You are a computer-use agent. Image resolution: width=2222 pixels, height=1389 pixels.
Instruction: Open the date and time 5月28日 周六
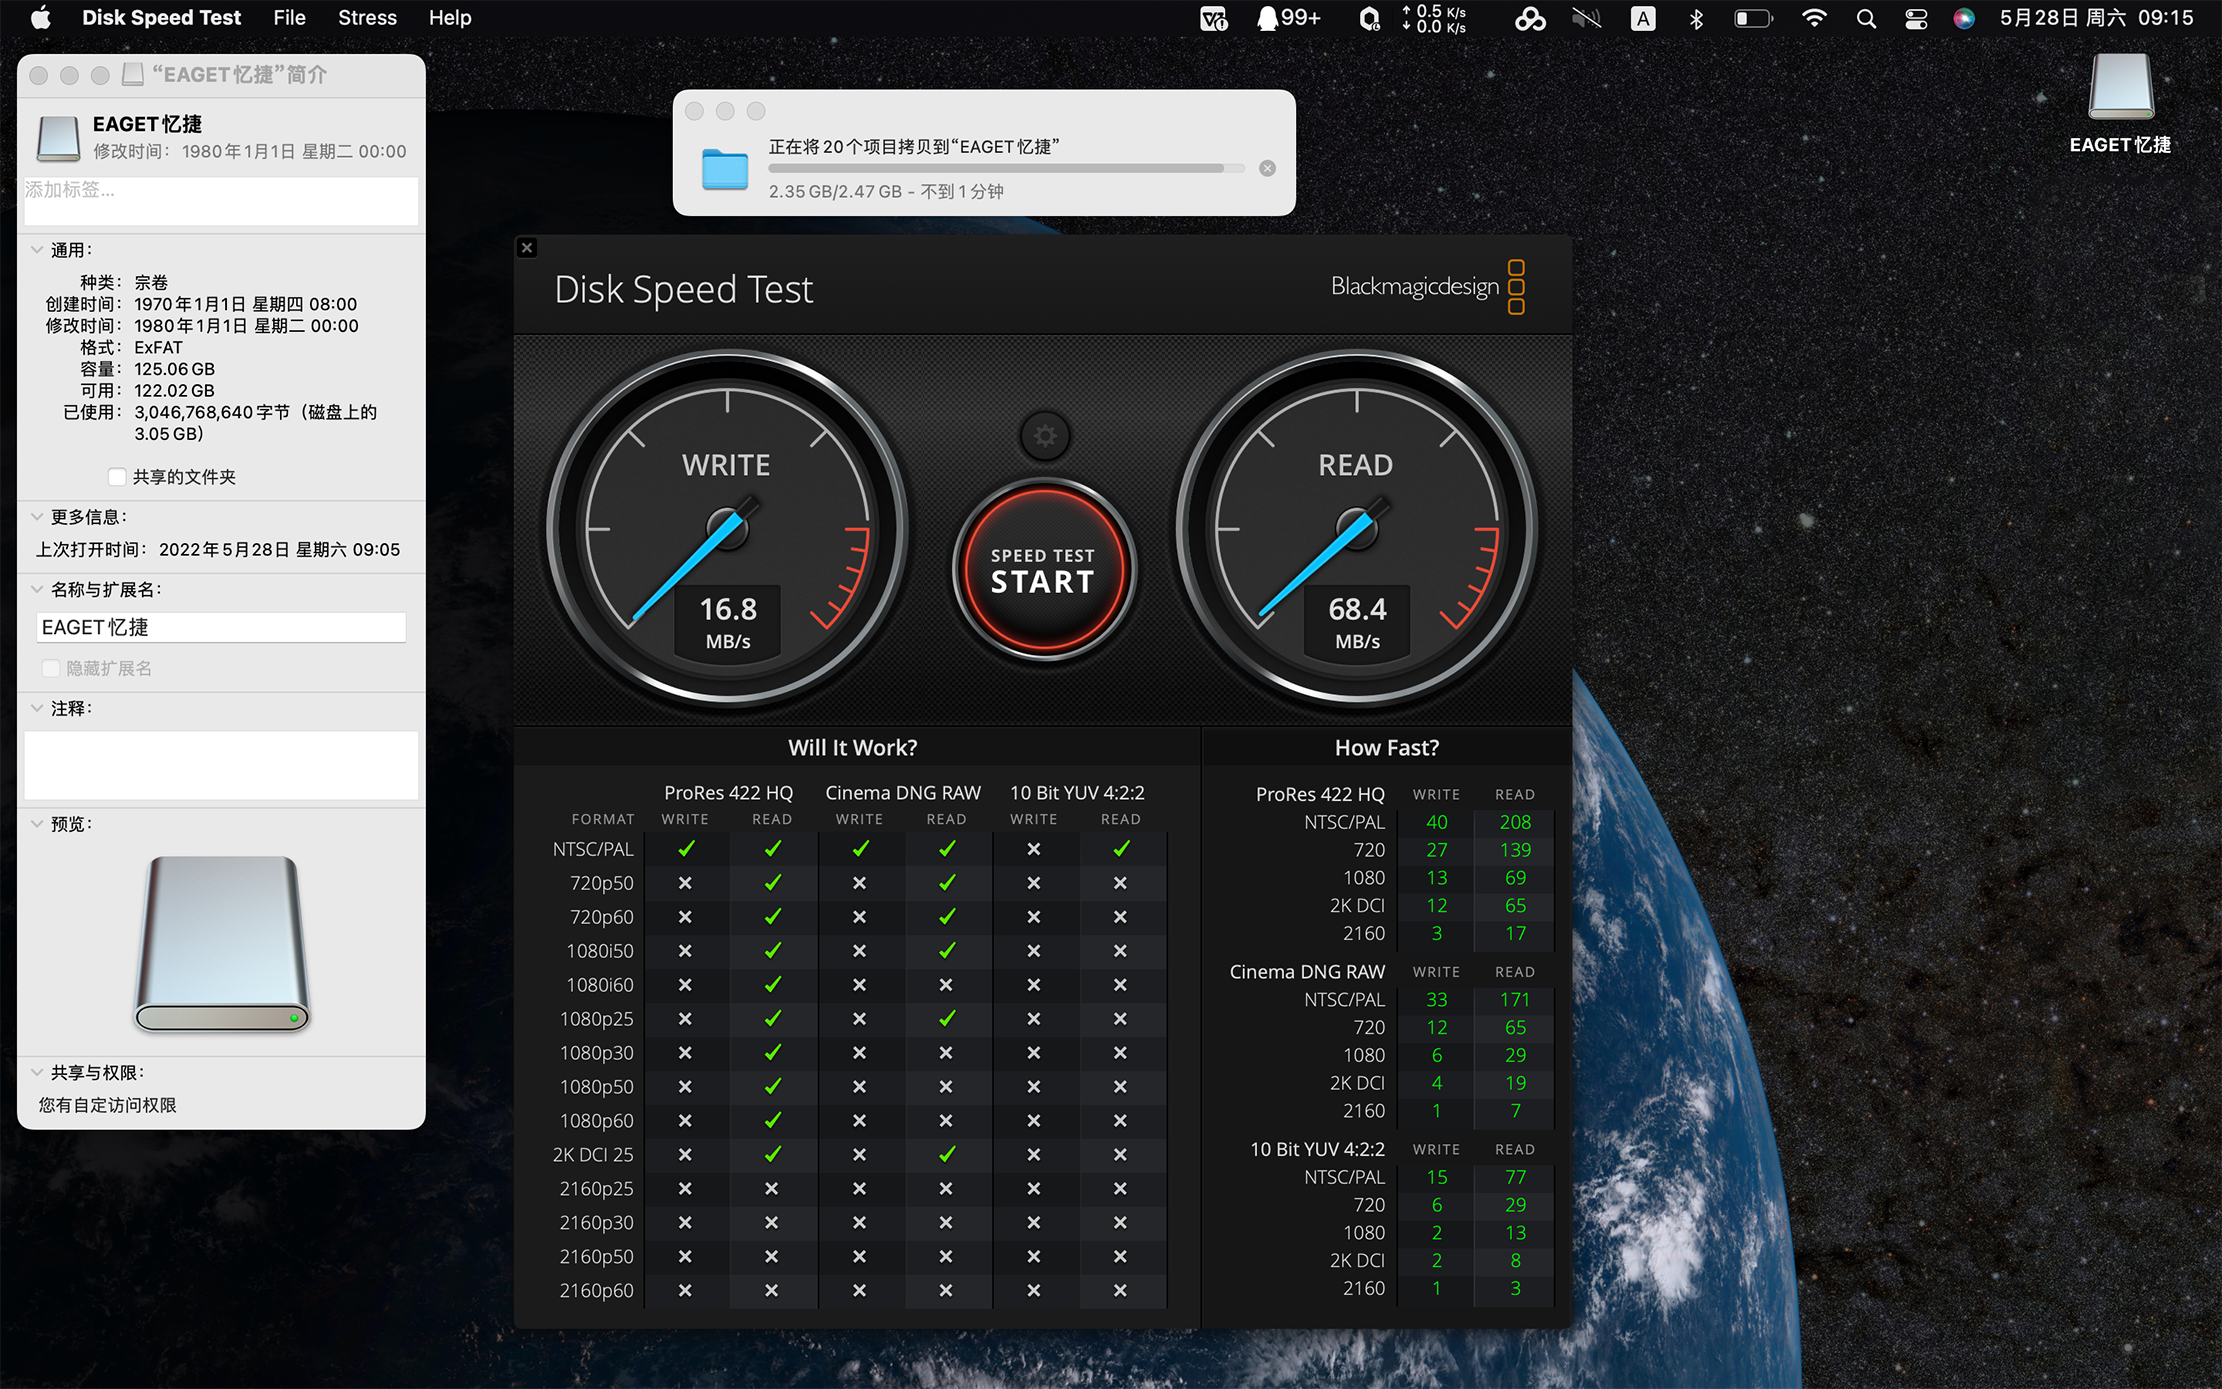tap(2096, 18)
